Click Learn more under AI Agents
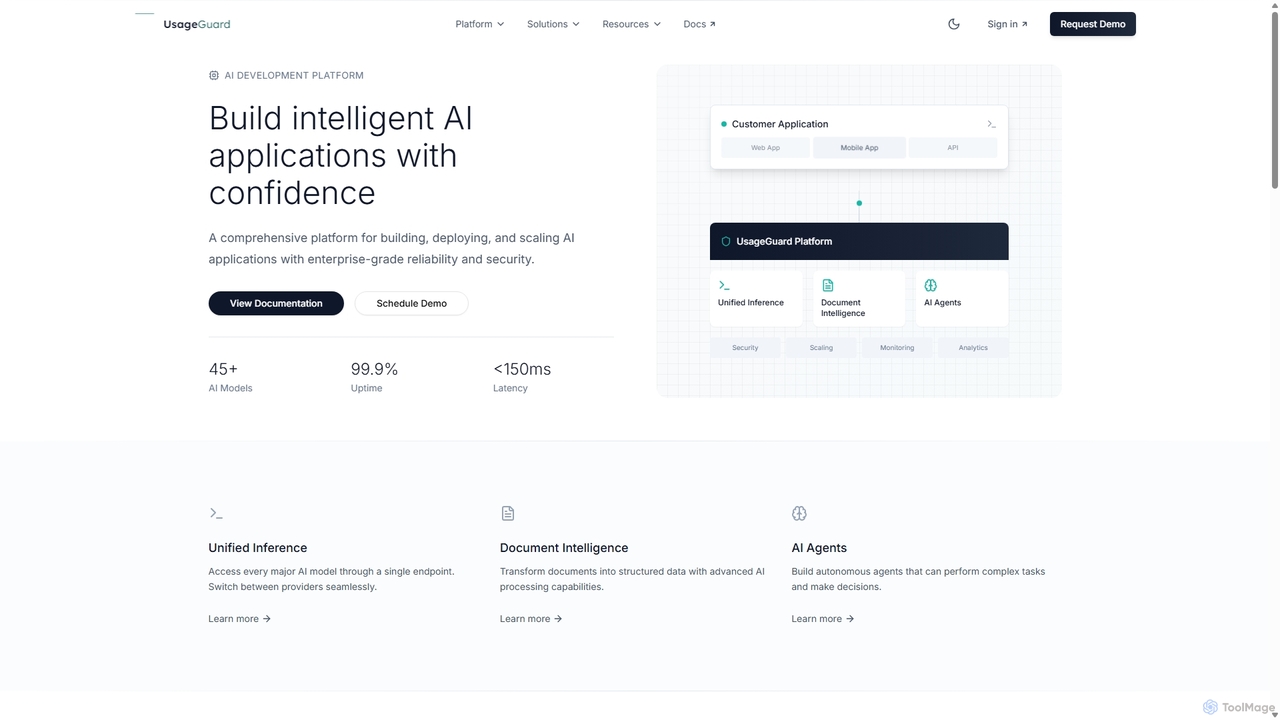The height and width of the screenshot is (720, 1280). pos(823,619)
